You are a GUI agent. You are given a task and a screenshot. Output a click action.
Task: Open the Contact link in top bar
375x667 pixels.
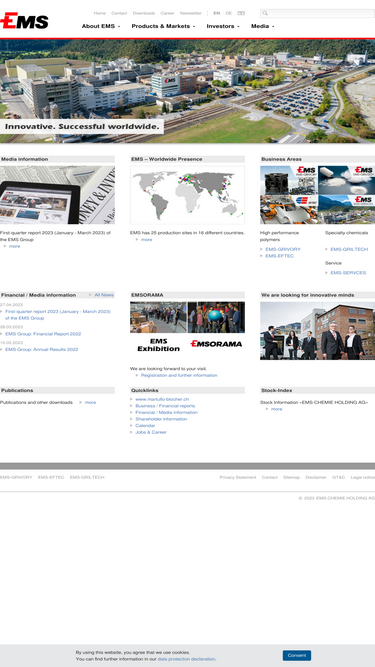tap(119, 13)
